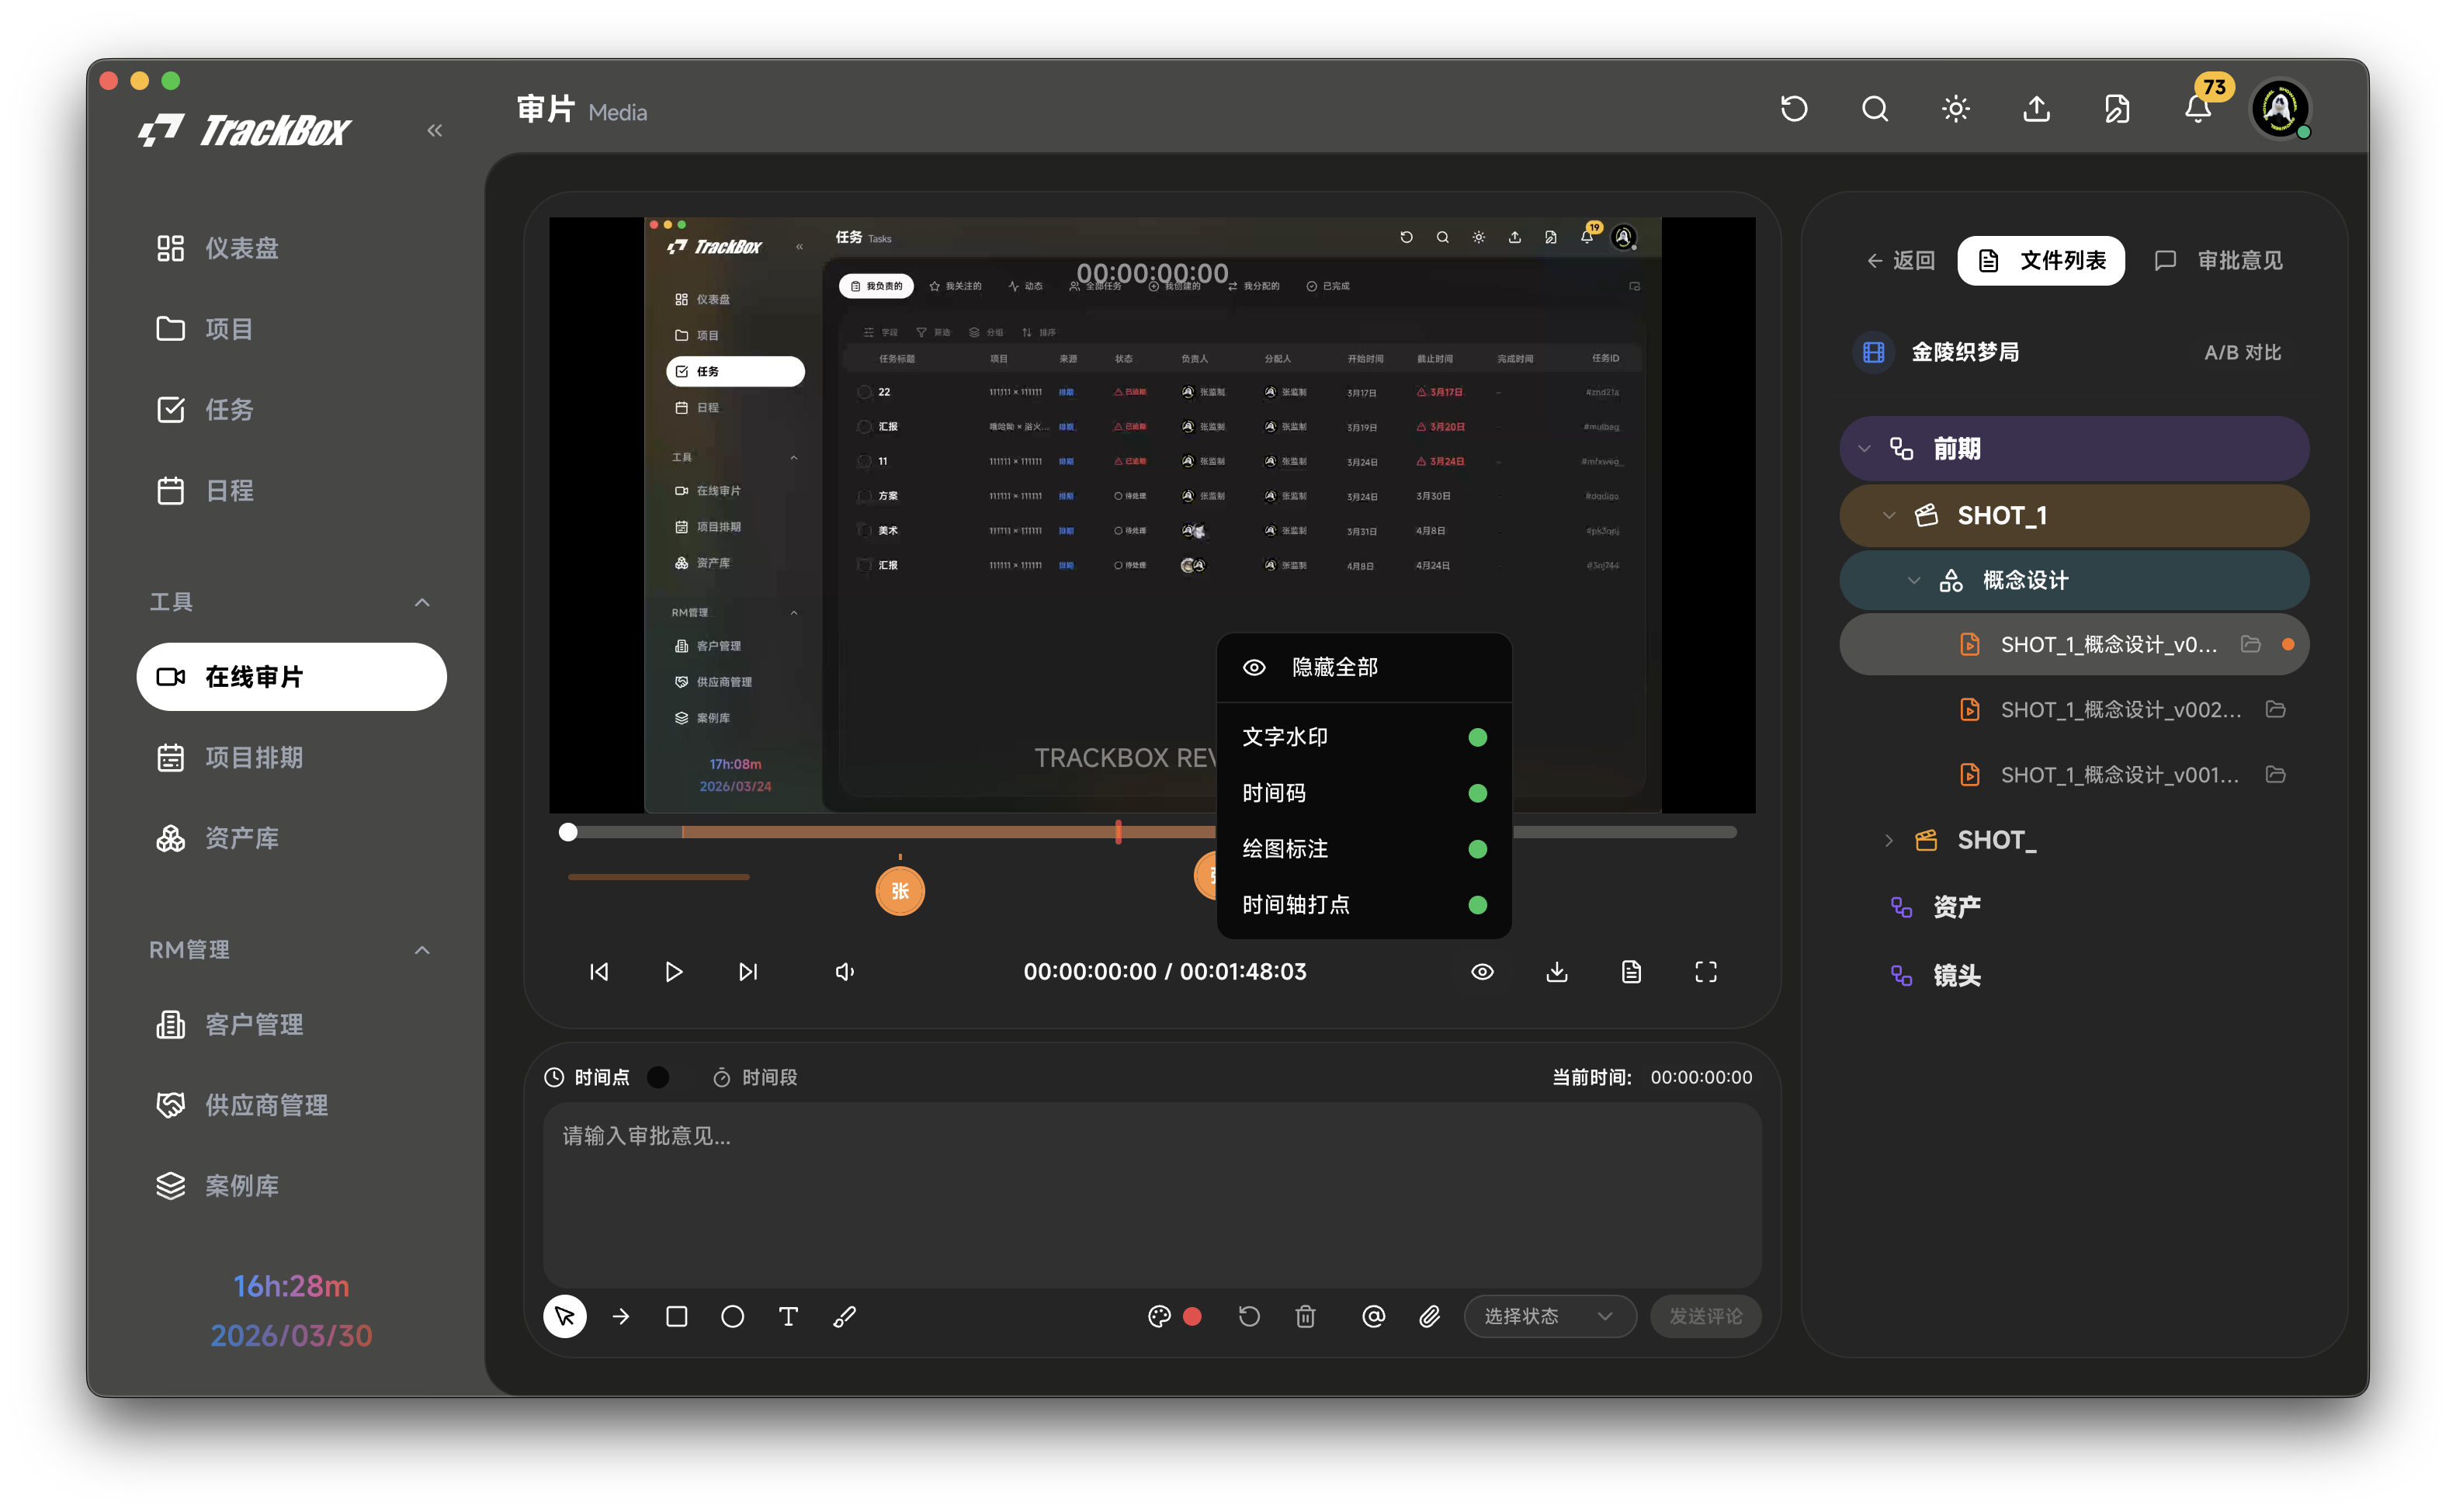Click the 张 timeline comment marker
2456x1512 pixels.
coord(900,890)
